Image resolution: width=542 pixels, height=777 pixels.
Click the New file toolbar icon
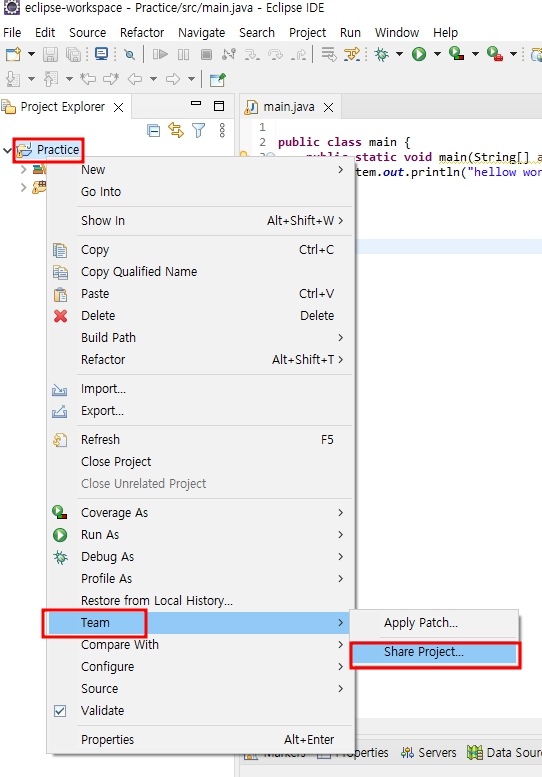pyautogui.click(x=13, y=54)
